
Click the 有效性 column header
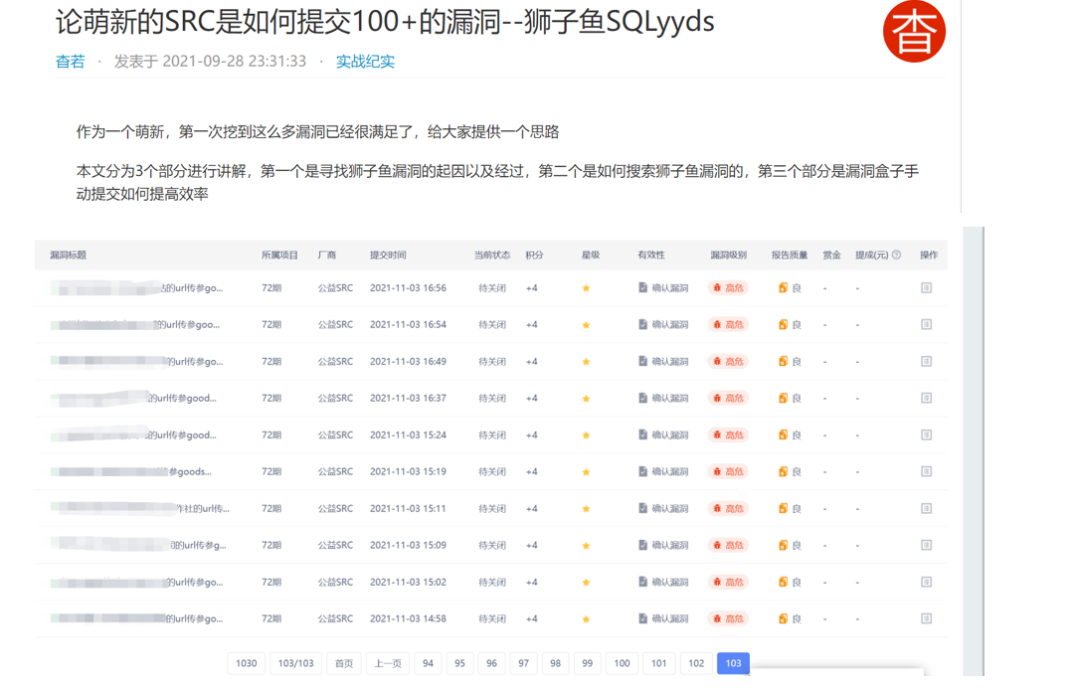[x=652, y=255]
